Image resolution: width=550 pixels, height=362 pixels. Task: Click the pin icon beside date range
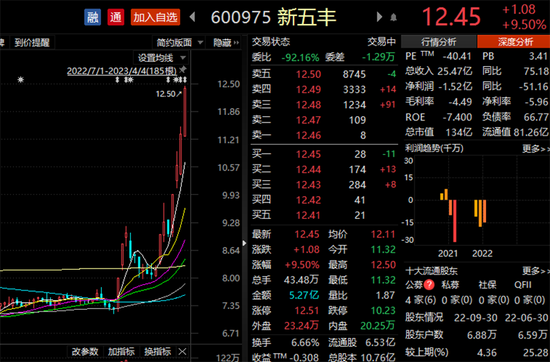tap(183, 69)
